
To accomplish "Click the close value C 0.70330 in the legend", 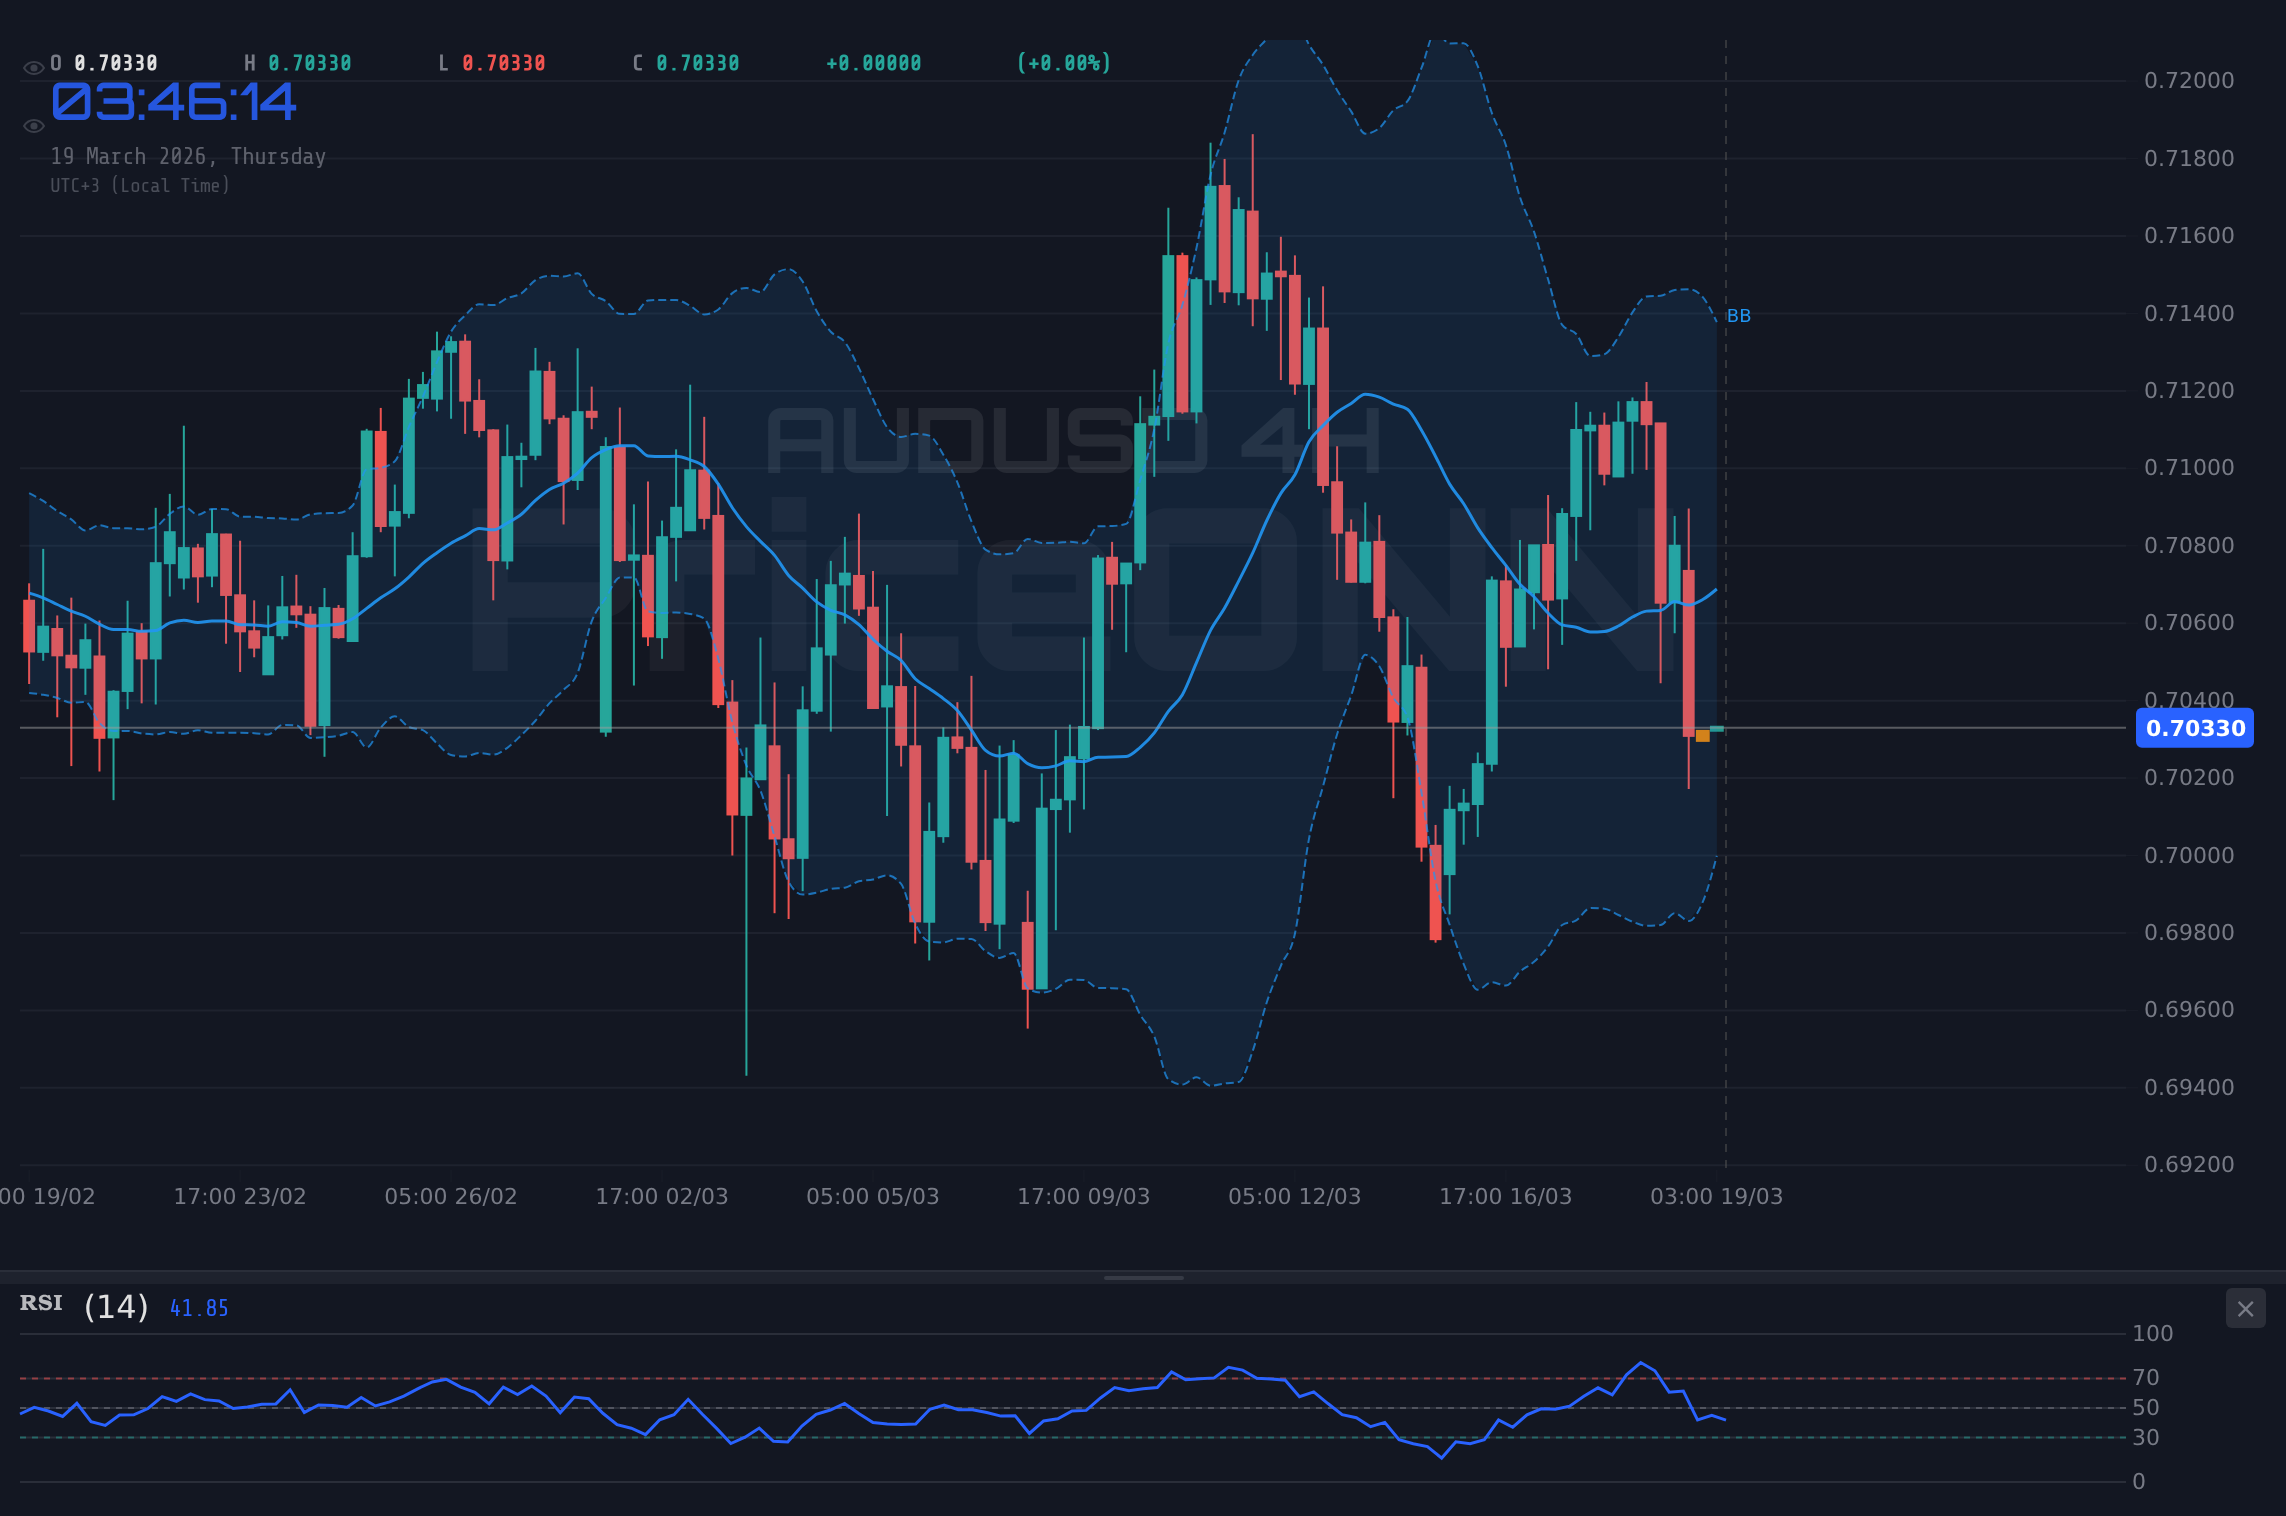I will (x=686, y=62).
